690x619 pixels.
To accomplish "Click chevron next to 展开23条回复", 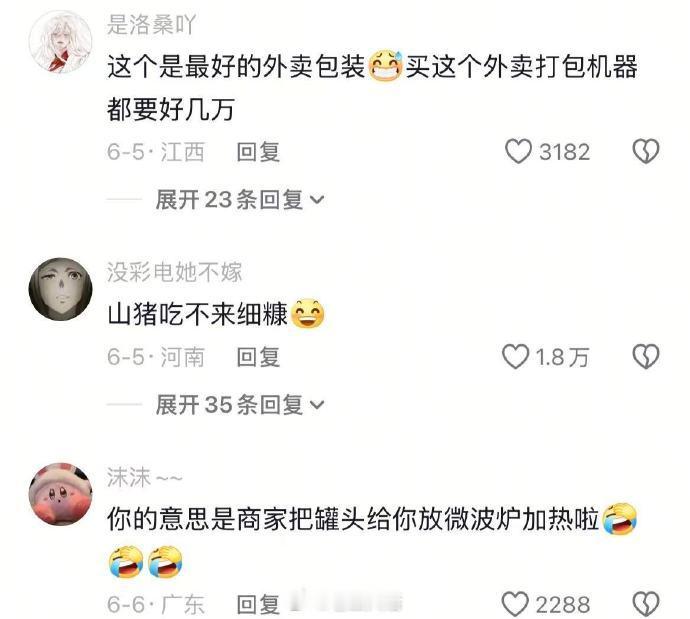I will (317, 201).
